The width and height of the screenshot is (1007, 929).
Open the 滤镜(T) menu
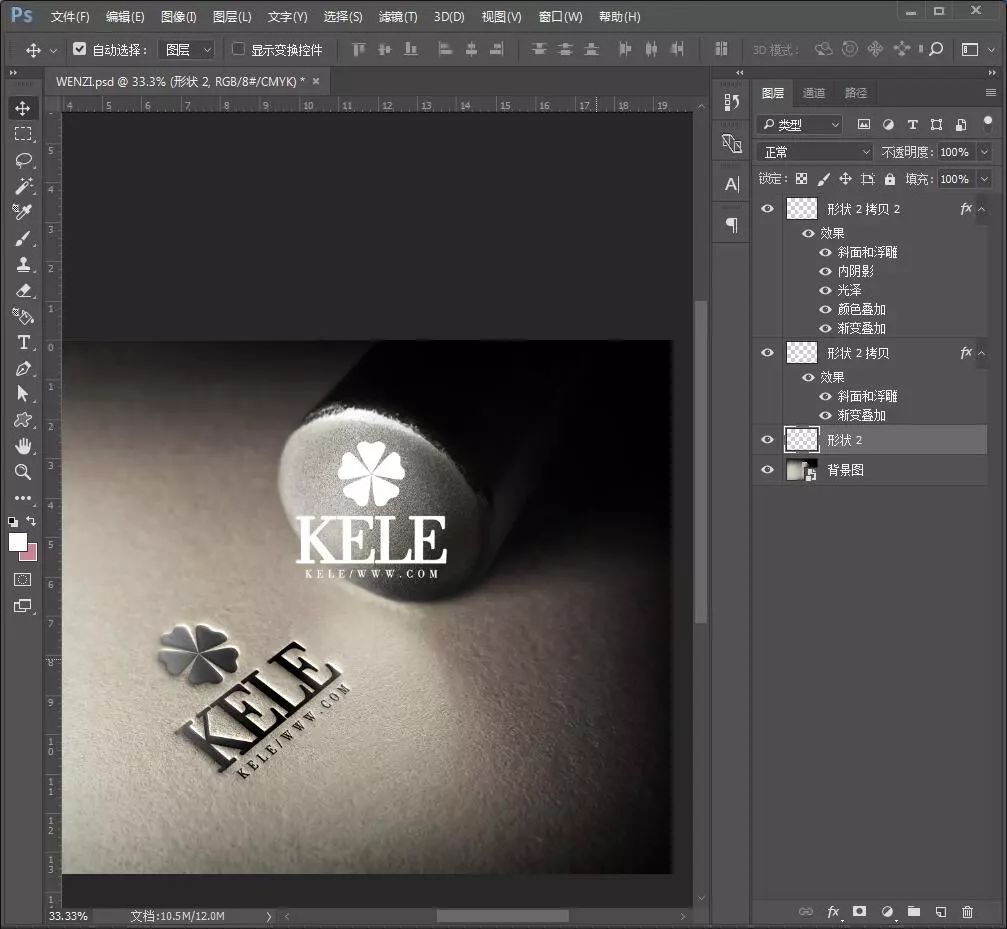point(398,17)
